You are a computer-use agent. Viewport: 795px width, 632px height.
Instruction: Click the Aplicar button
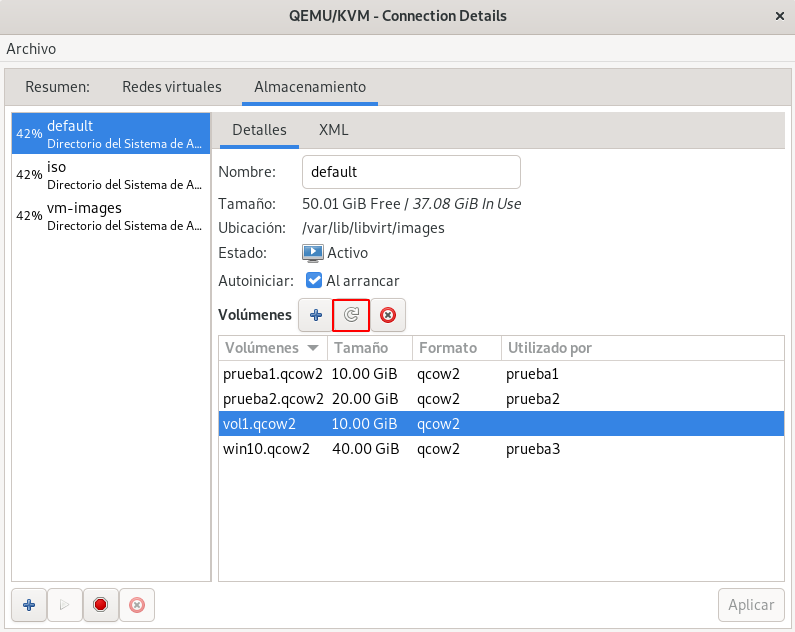751,605
